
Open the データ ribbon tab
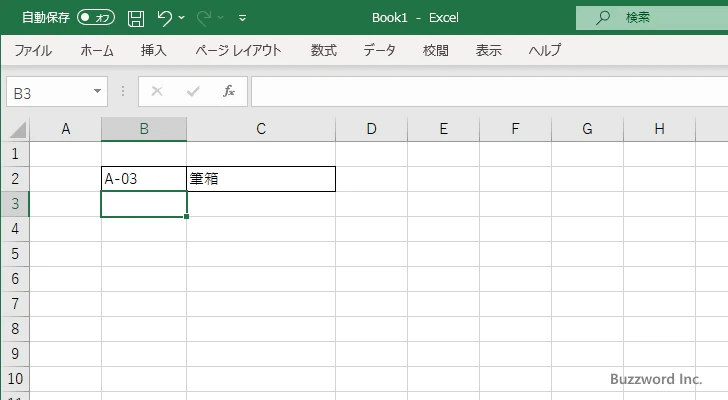(x=379, y=50)
